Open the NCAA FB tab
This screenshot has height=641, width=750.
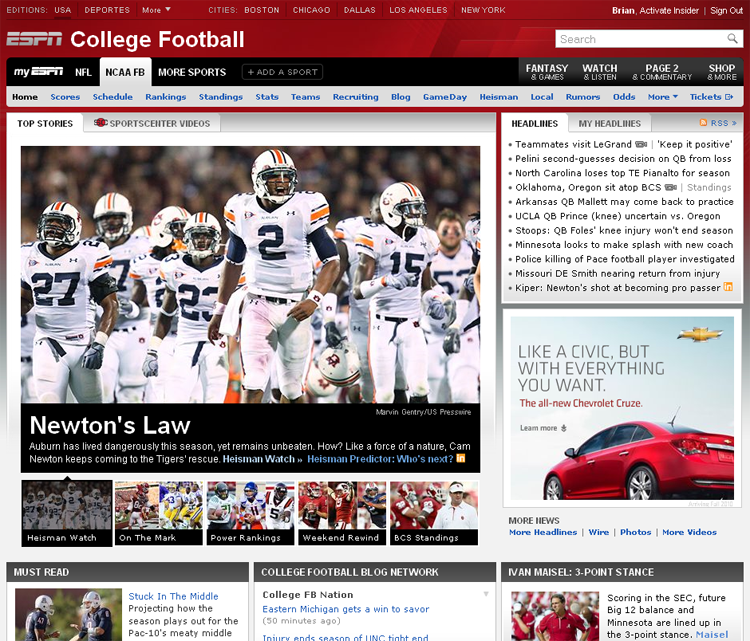click(125, 72)
